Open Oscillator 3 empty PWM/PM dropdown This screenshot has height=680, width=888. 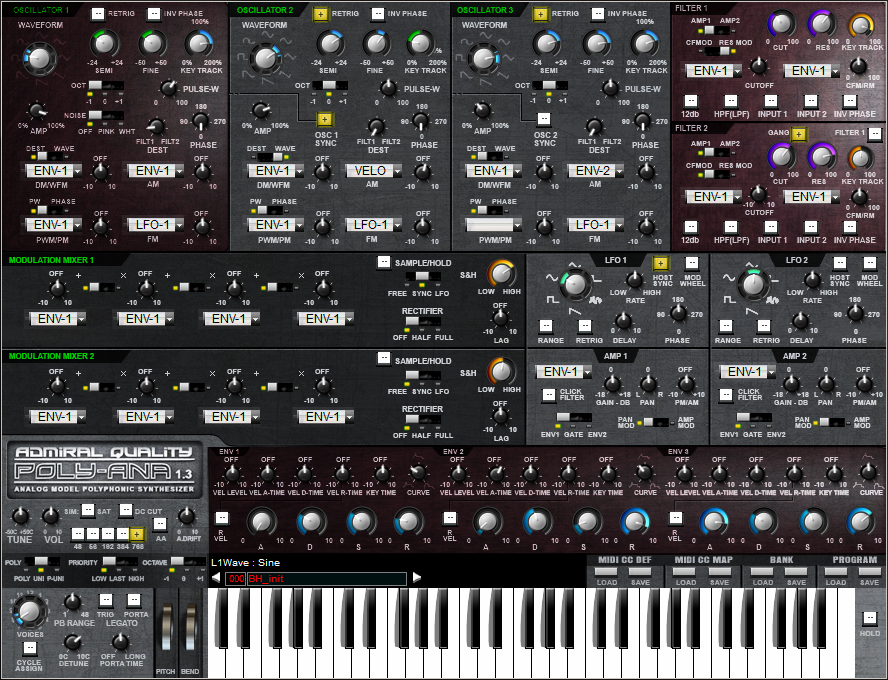[493, 225]
